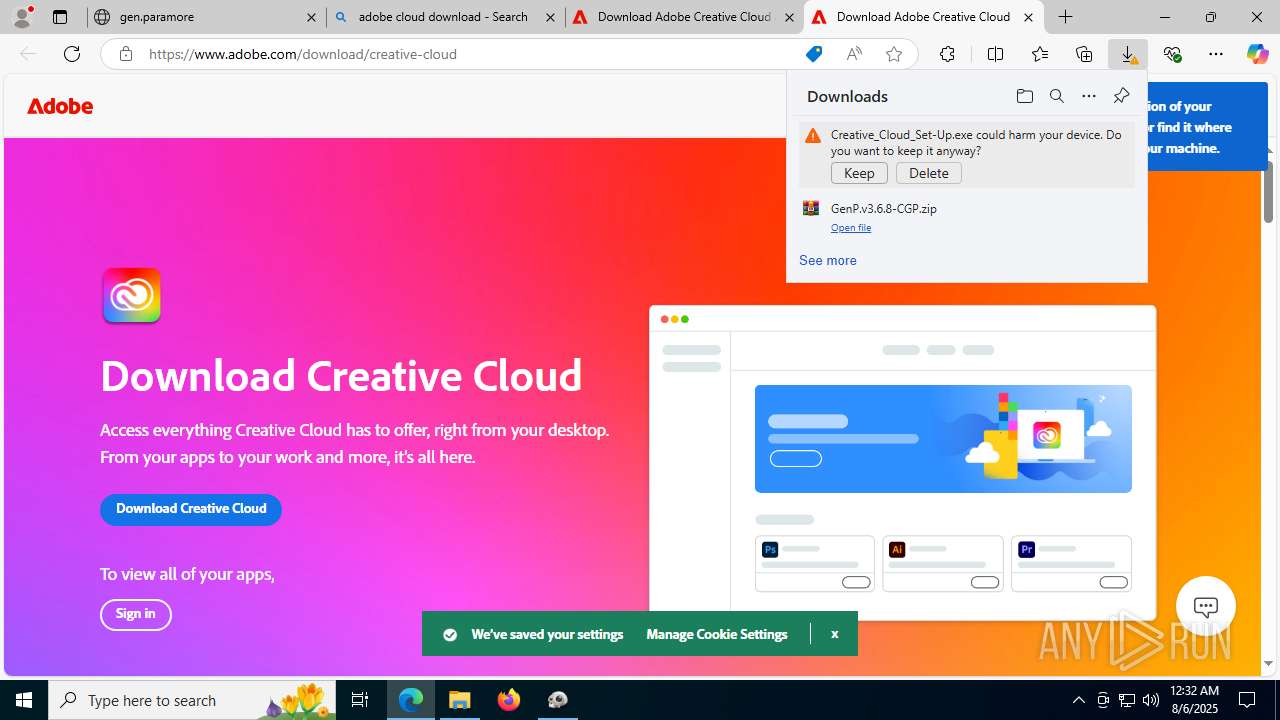Click the Creative Cloud app icon

click(131, 295)
